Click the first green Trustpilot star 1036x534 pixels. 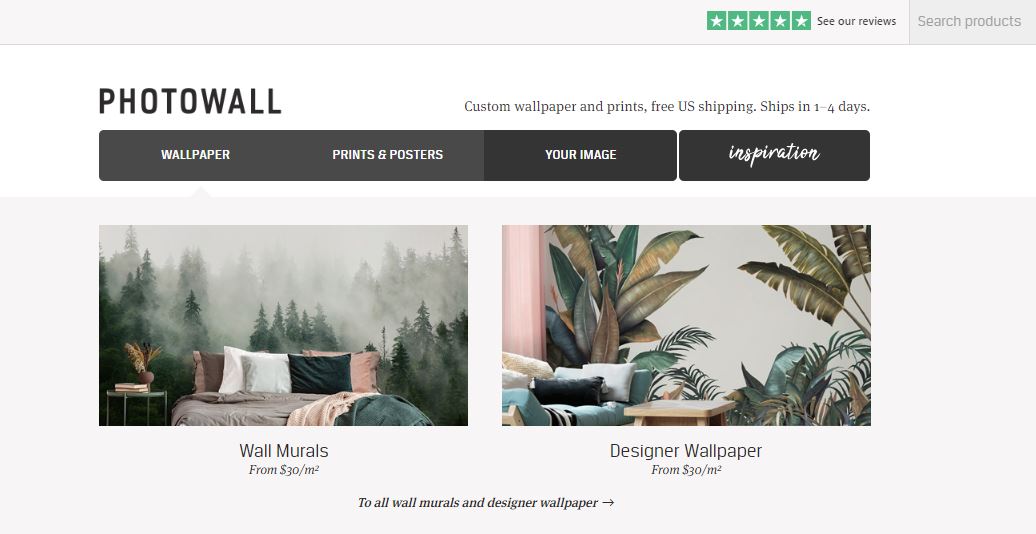click(x=717, y=21)
